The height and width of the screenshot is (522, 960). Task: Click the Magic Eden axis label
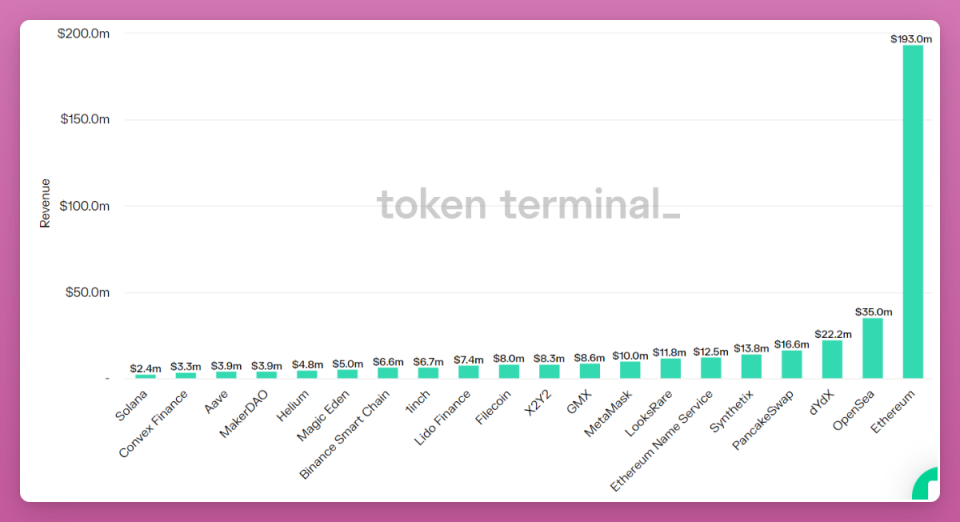coord(323,416)
